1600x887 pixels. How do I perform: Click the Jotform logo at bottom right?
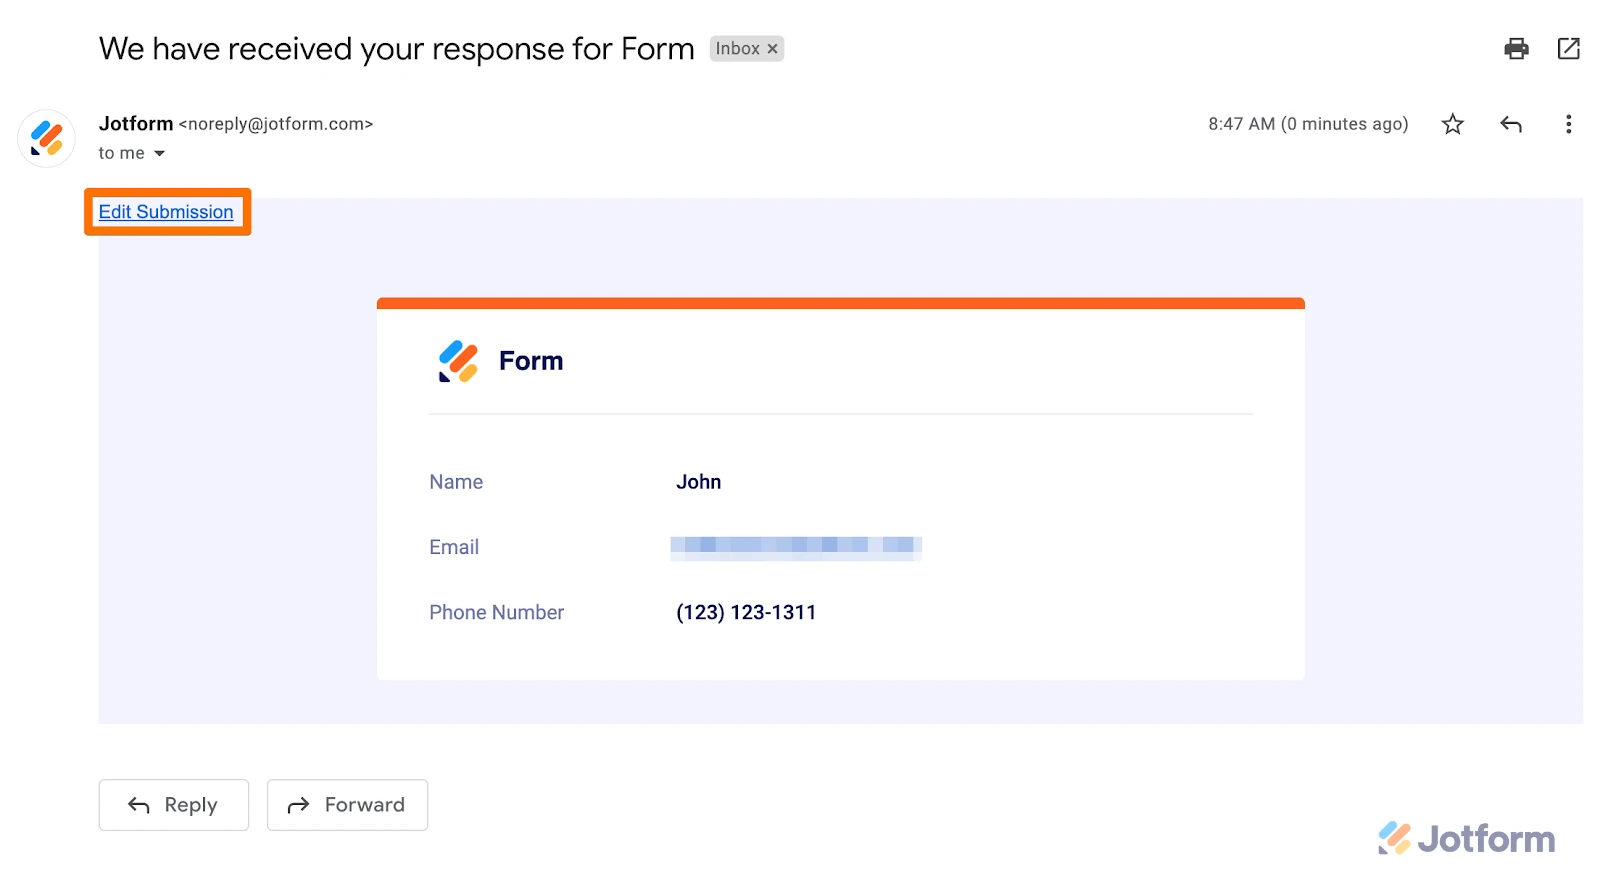point(1463,838)
